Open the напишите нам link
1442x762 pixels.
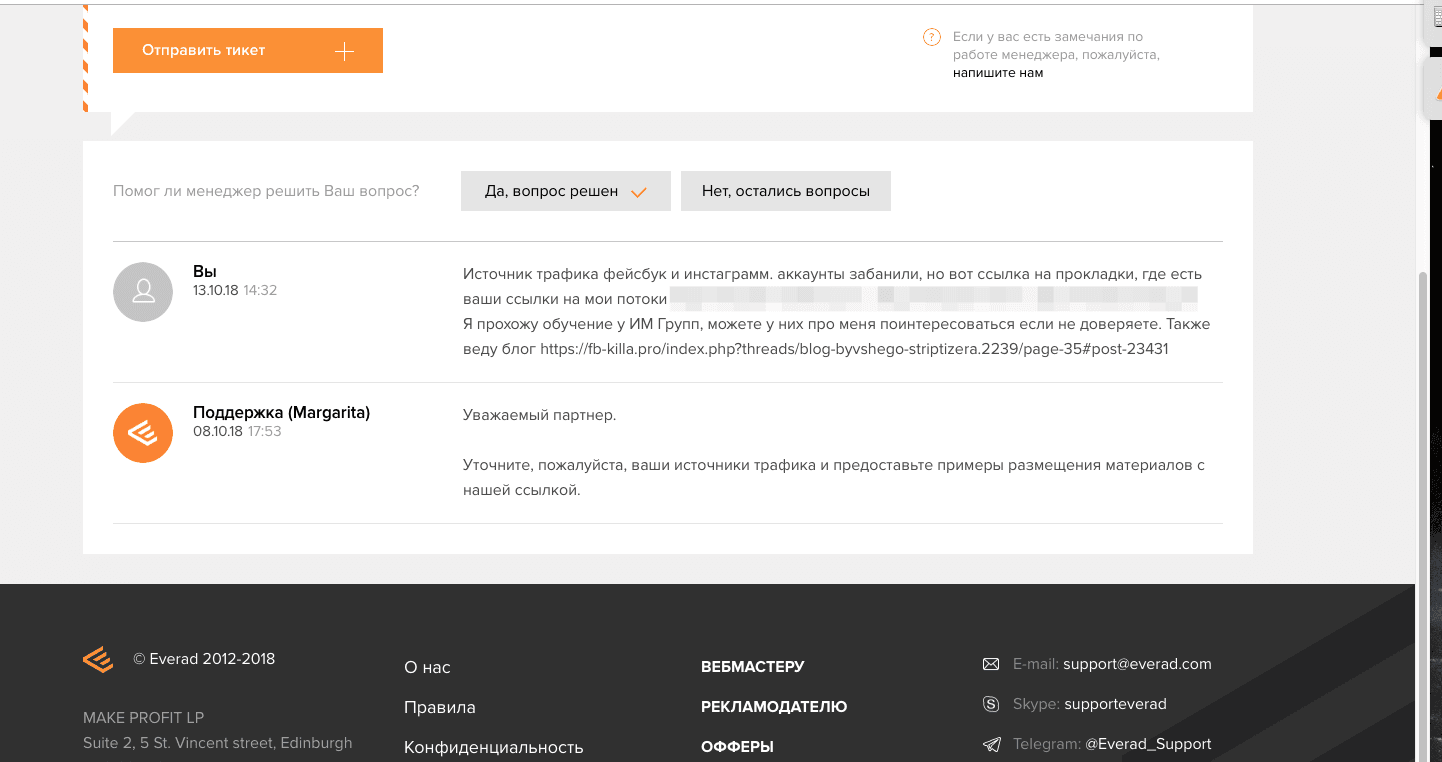tap(998, 73)
